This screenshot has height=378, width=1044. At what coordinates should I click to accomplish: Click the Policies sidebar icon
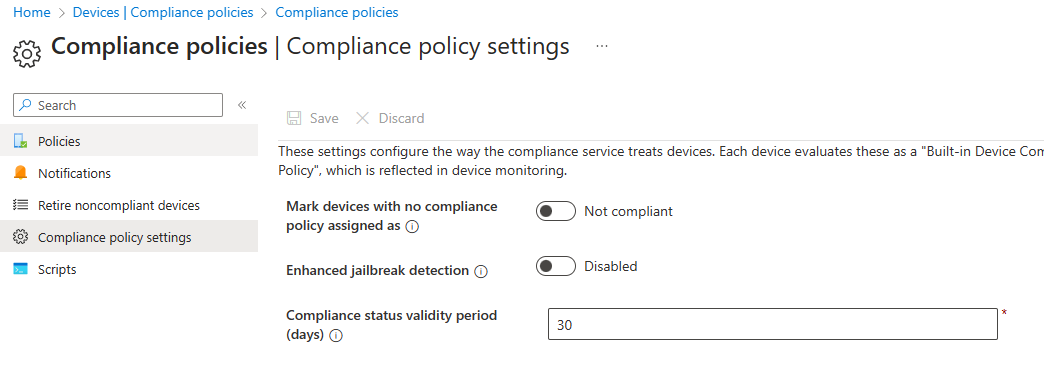pyautogui.click(x=21, y=141)
